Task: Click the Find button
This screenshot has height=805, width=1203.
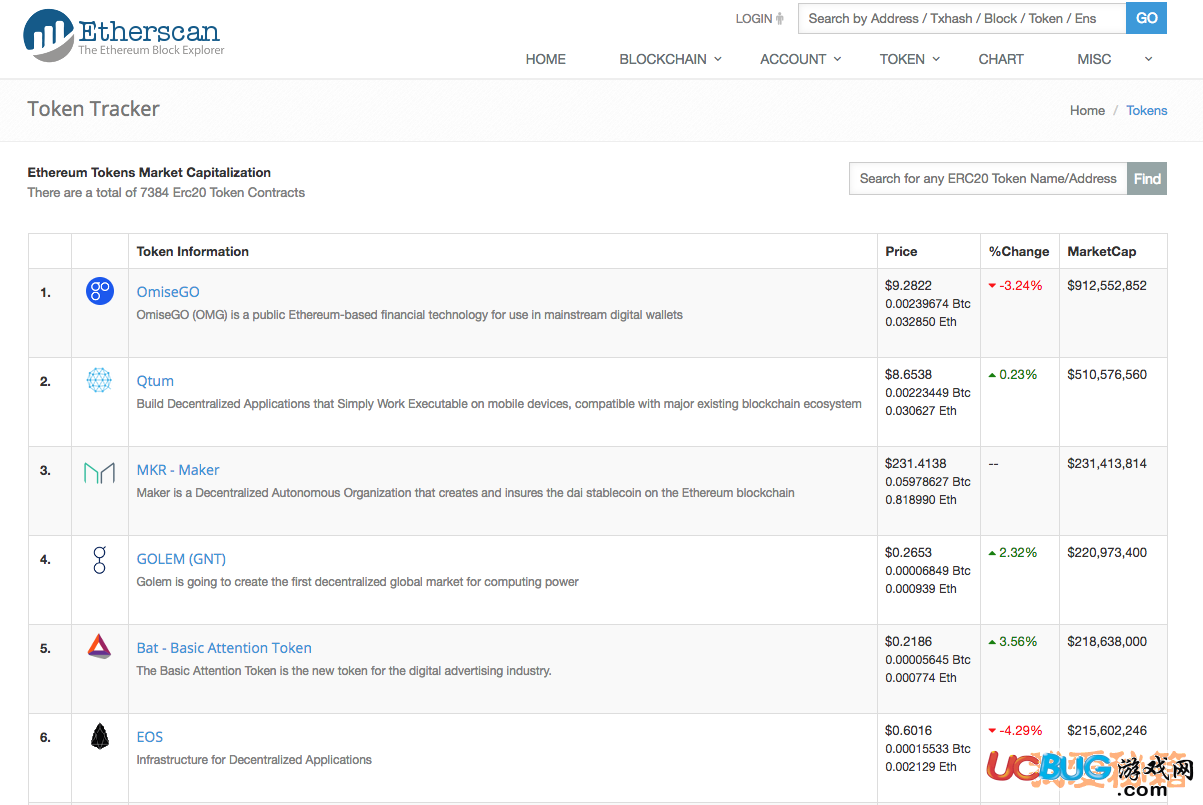Action: click(1147, 179)
